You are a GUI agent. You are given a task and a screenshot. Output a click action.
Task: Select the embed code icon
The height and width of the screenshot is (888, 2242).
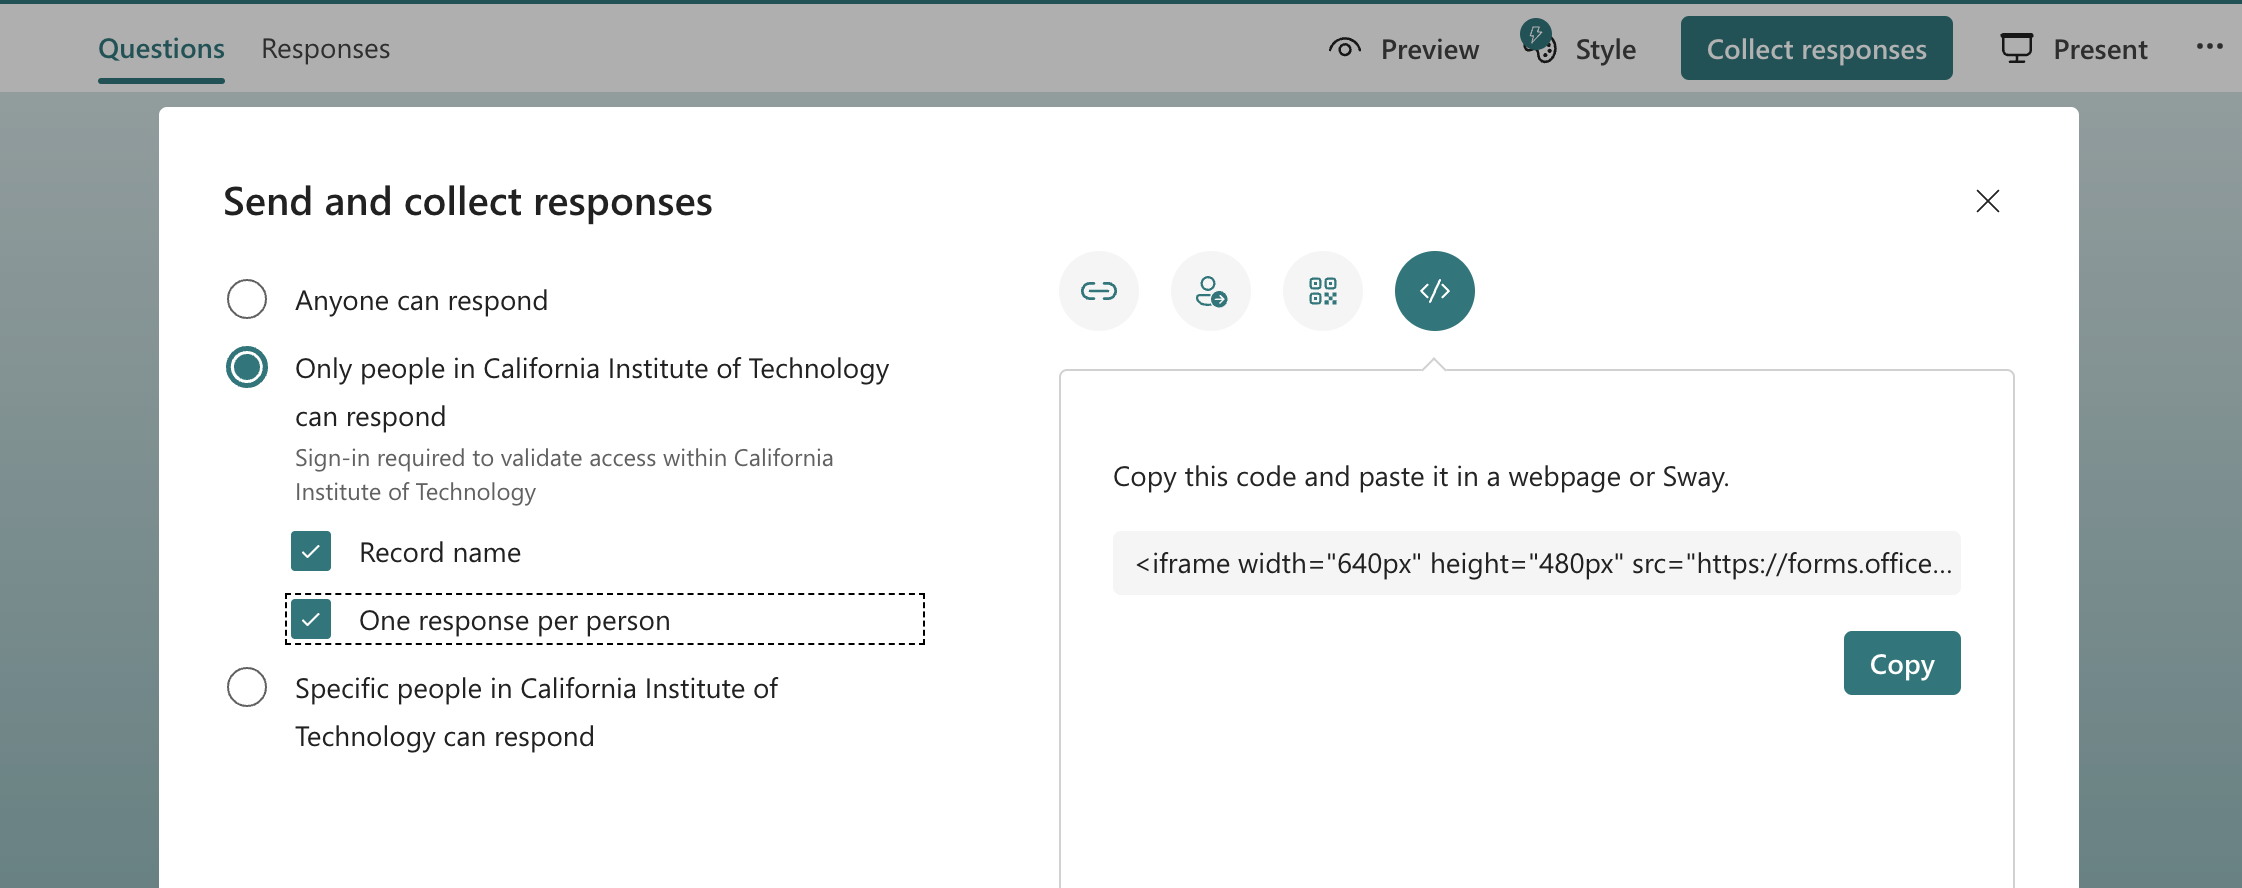(1434, 291)
